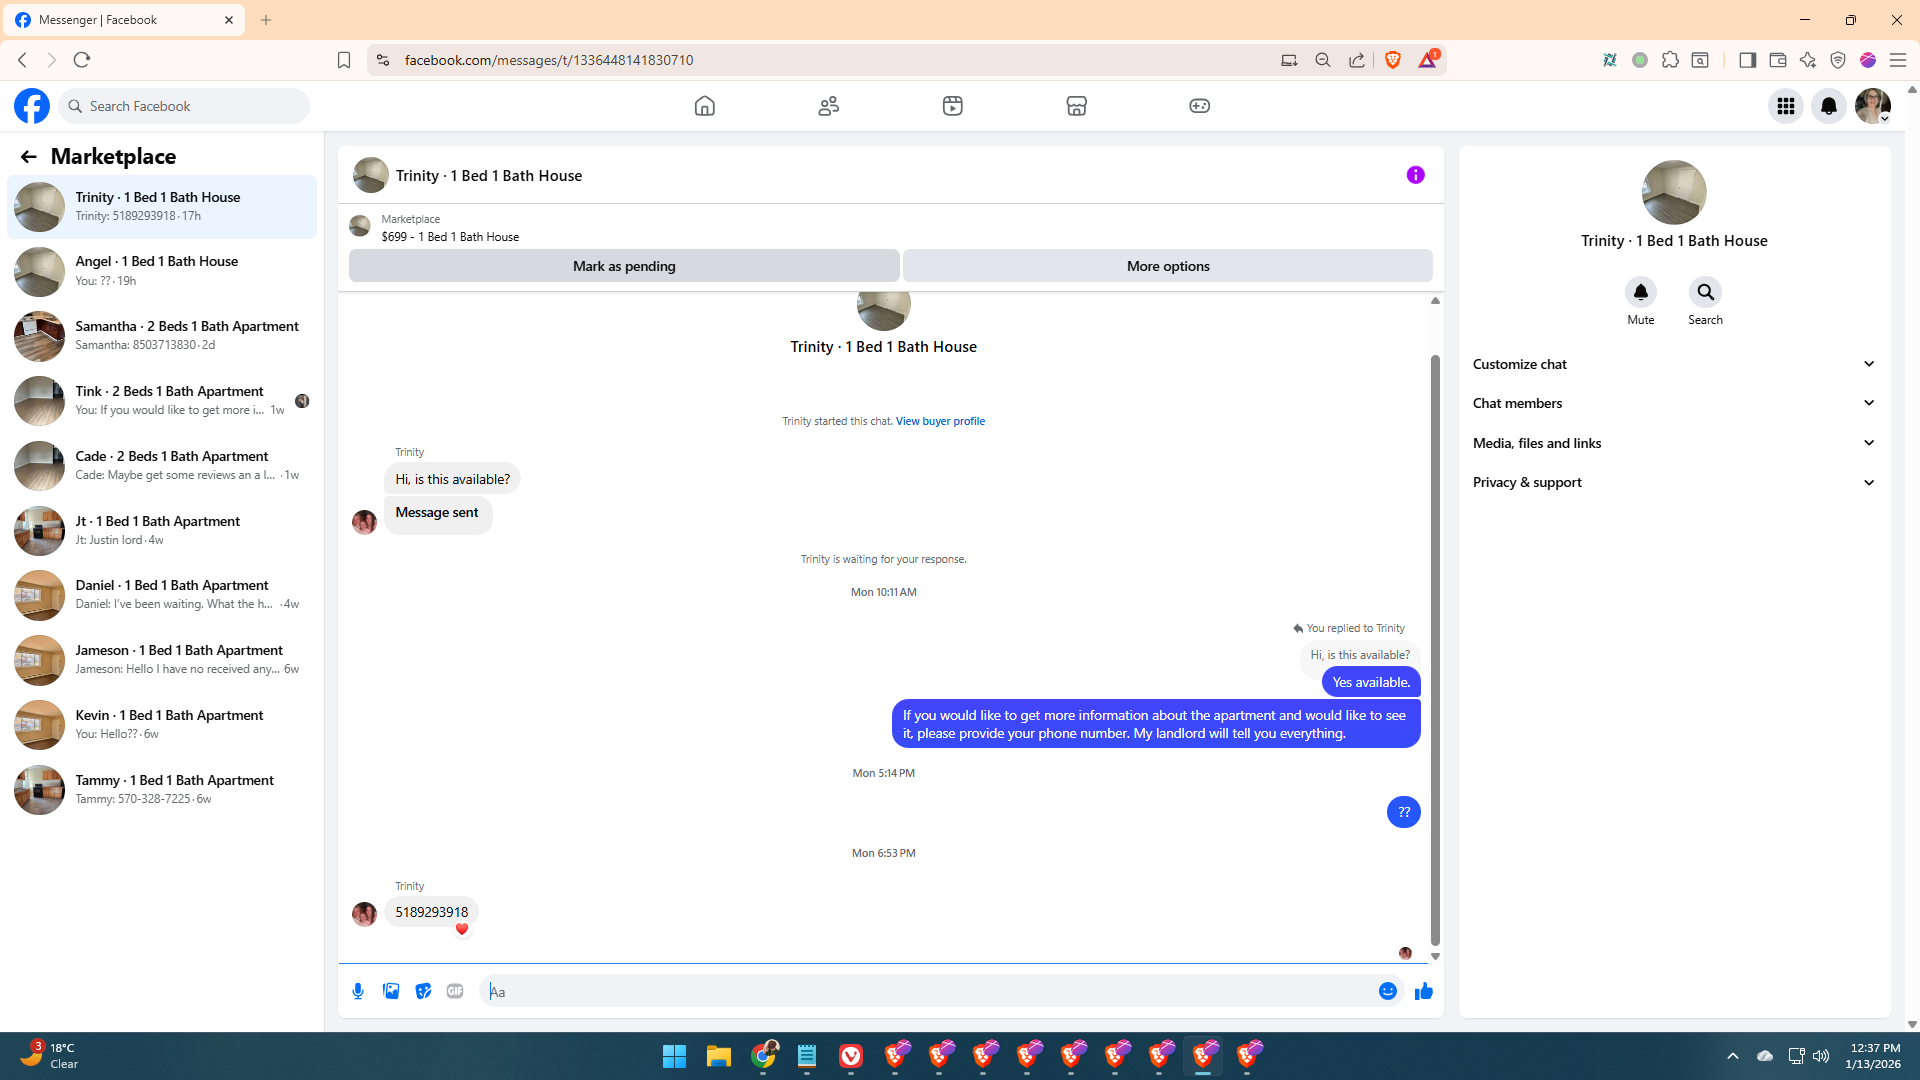
Task: Open the Facebook notifications bell
Action: [x=1828, y=106]
